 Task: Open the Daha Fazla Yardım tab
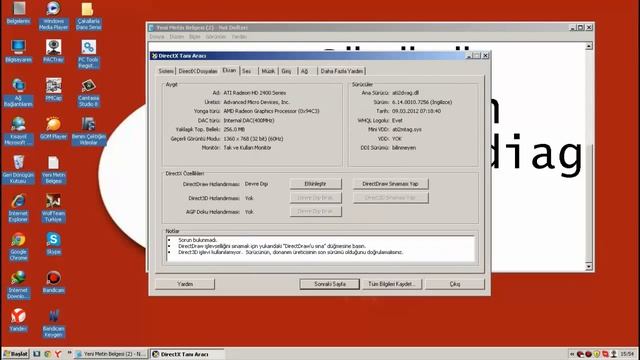pos(342,71)
